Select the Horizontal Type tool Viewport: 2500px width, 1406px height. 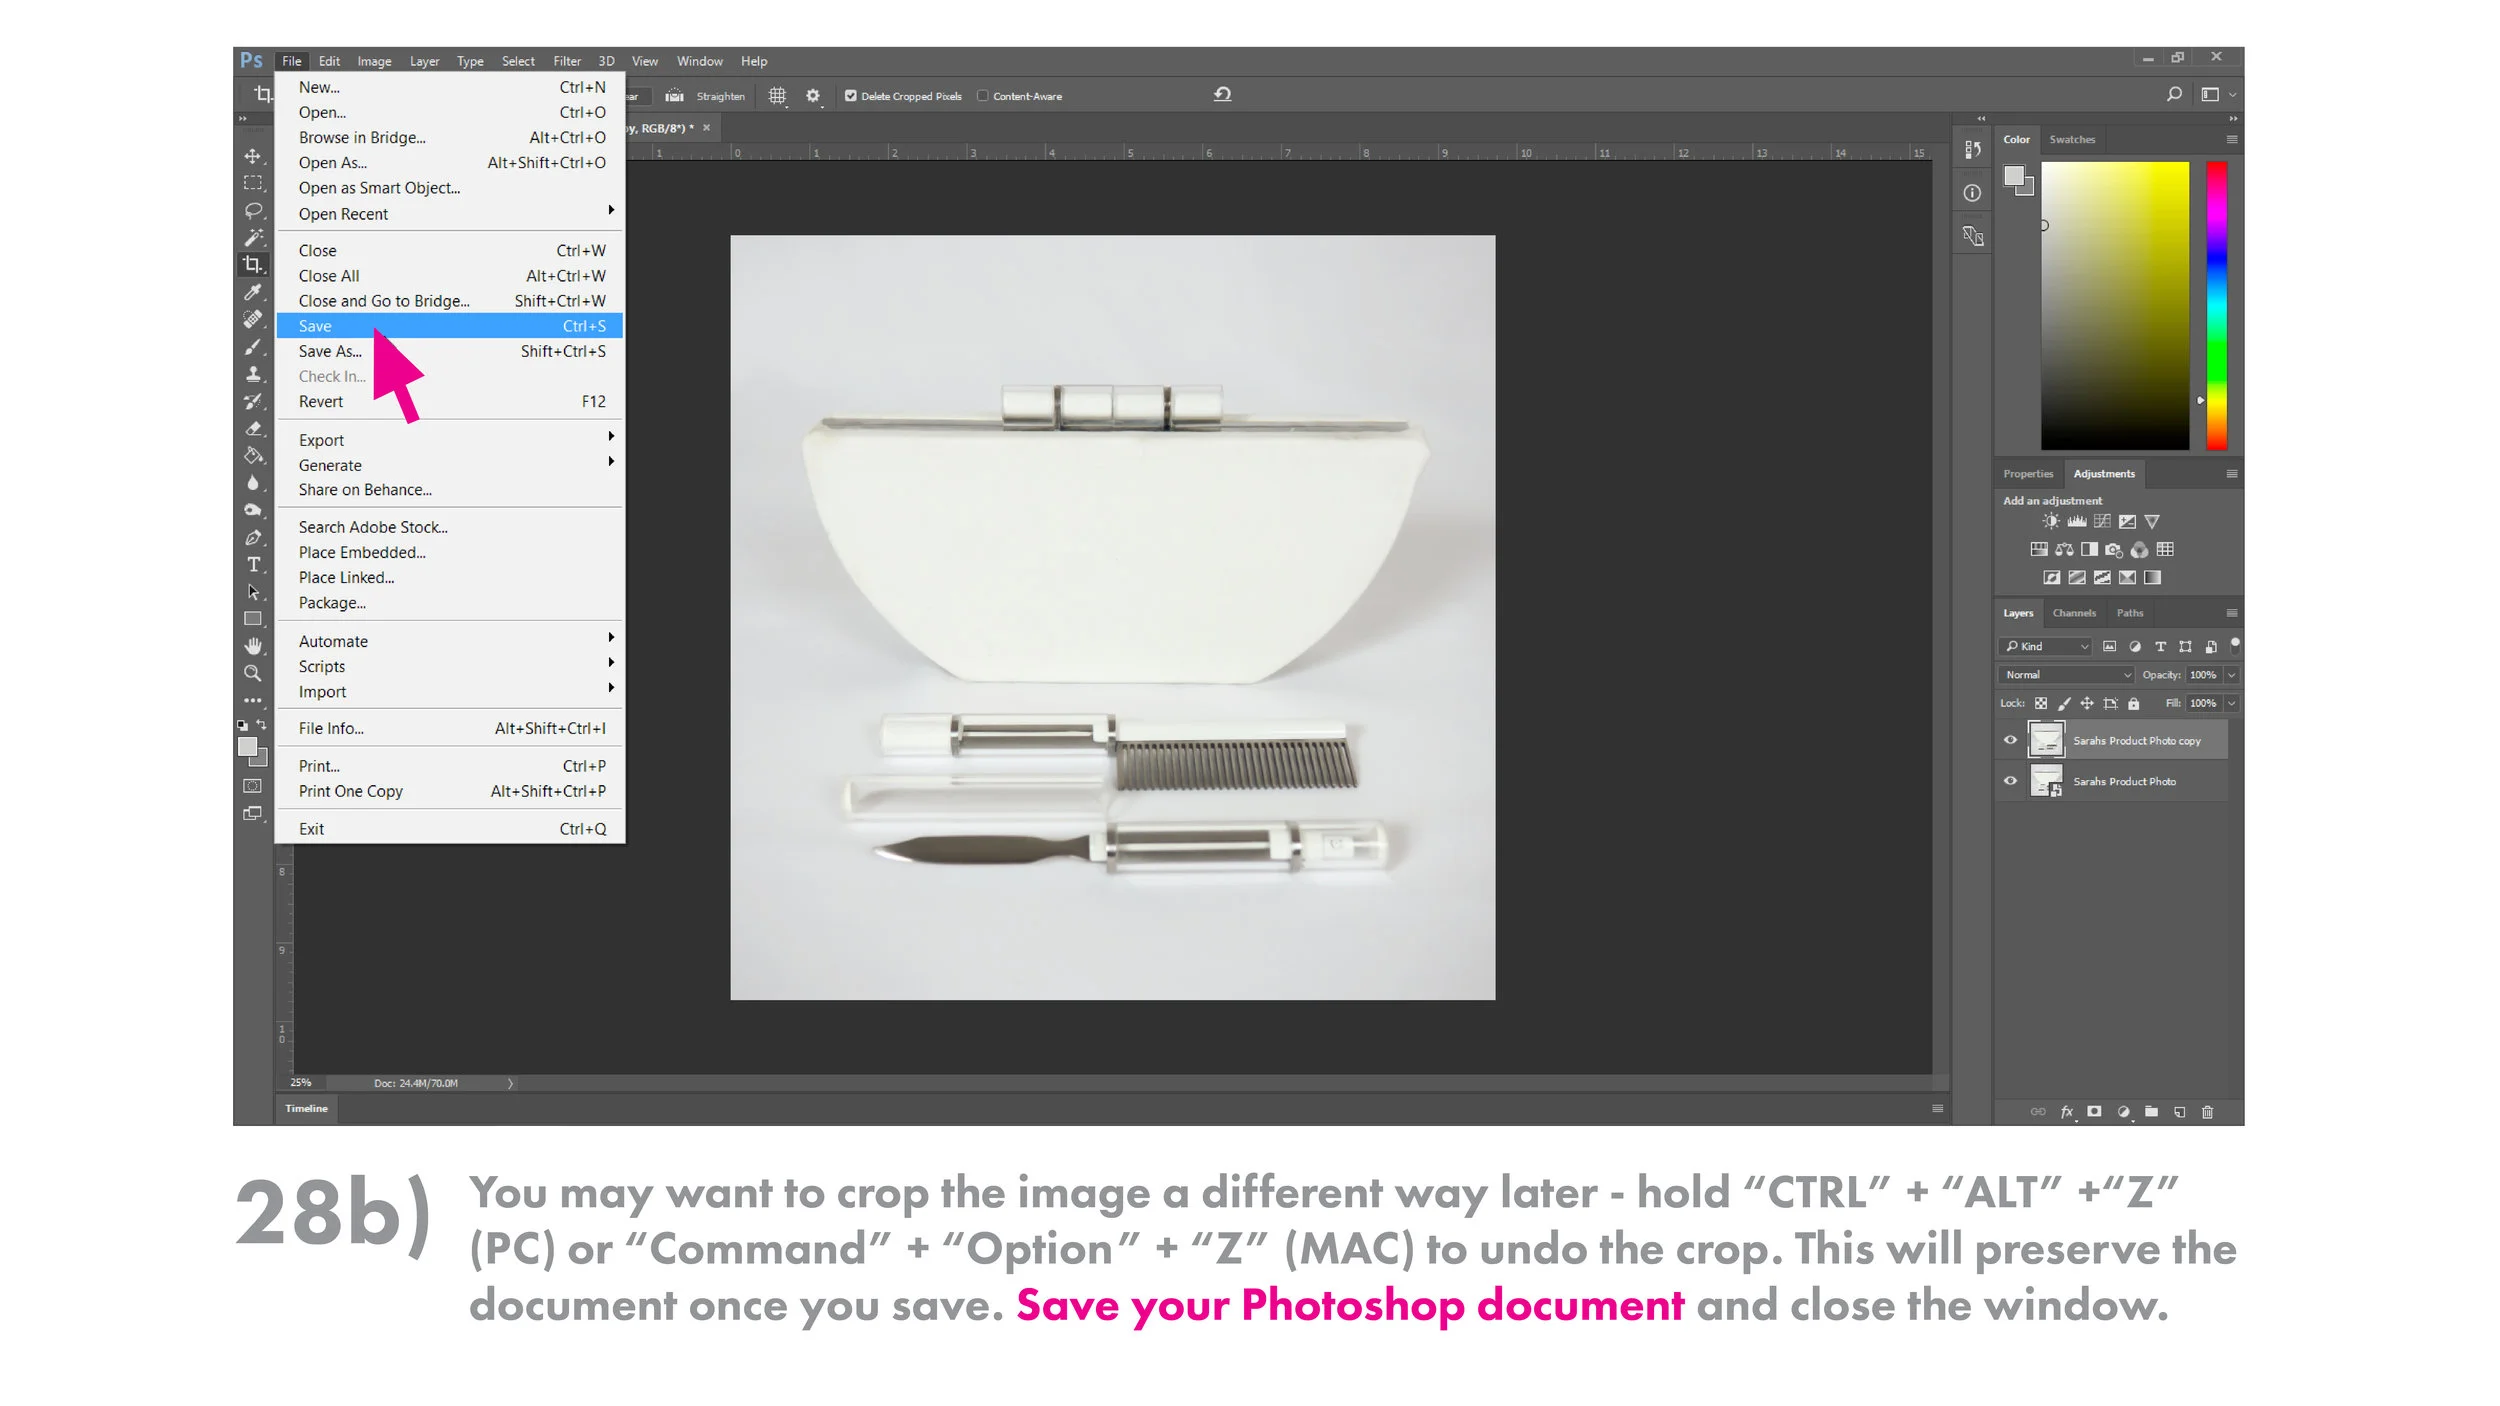tap(253, 564)
